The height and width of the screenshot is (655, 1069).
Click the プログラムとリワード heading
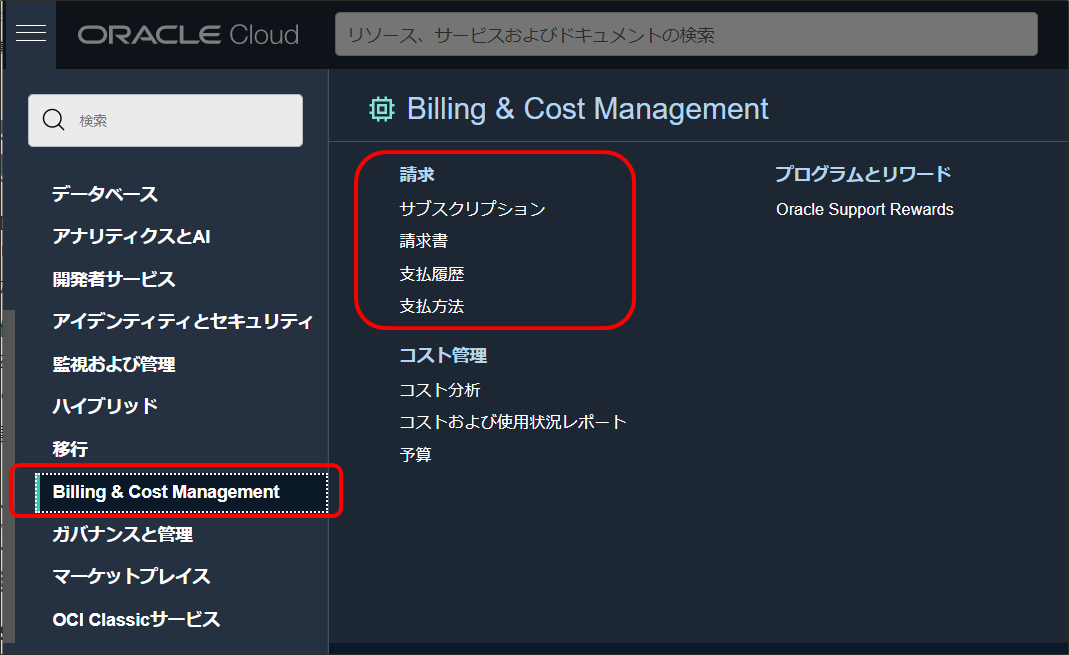863,174
